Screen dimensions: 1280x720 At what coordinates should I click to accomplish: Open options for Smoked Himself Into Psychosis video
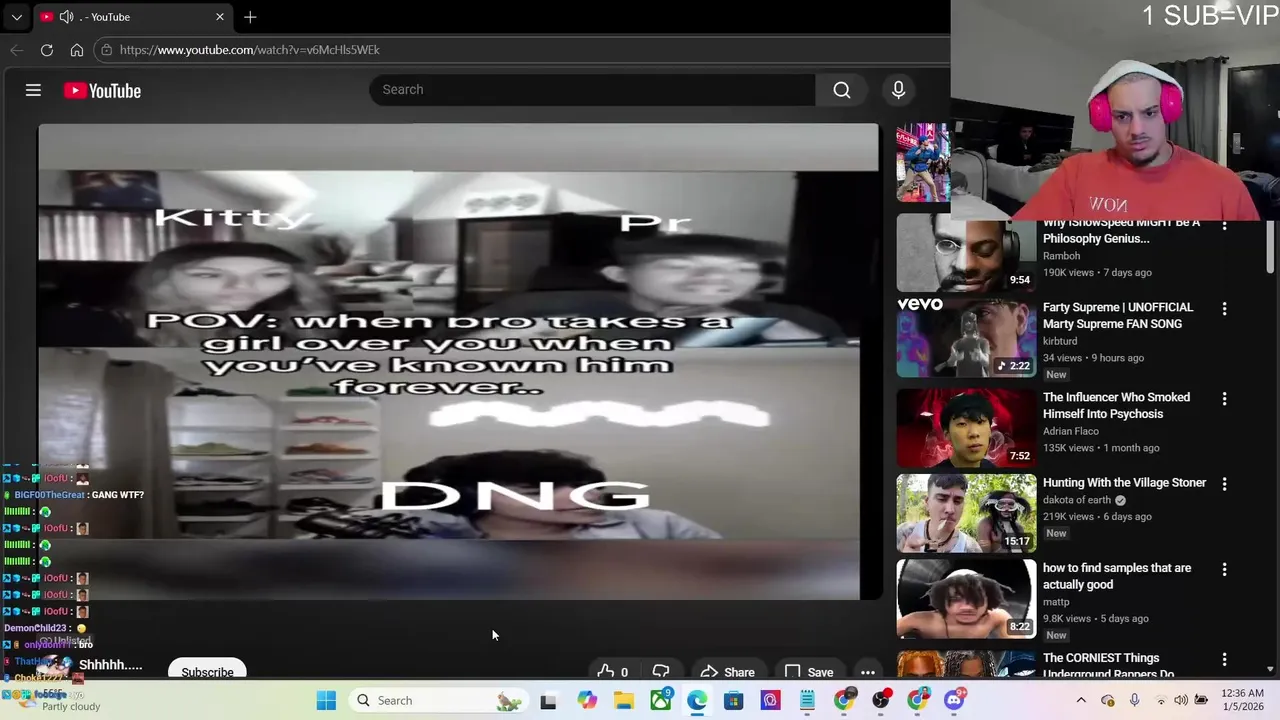(x=1224, y=399)
